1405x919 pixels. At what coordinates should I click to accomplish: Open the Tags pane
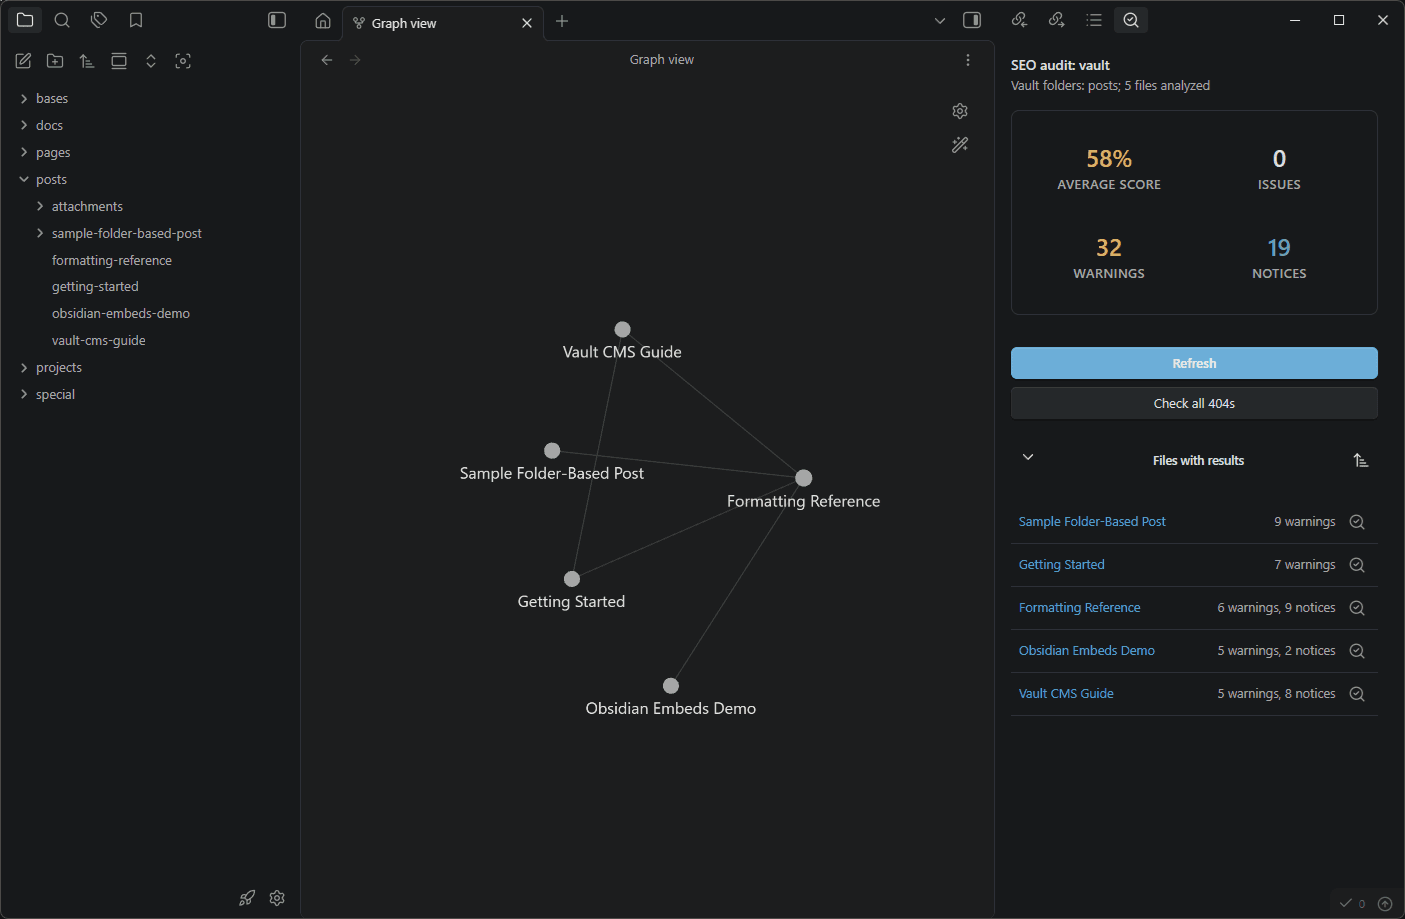coord(99,20)
